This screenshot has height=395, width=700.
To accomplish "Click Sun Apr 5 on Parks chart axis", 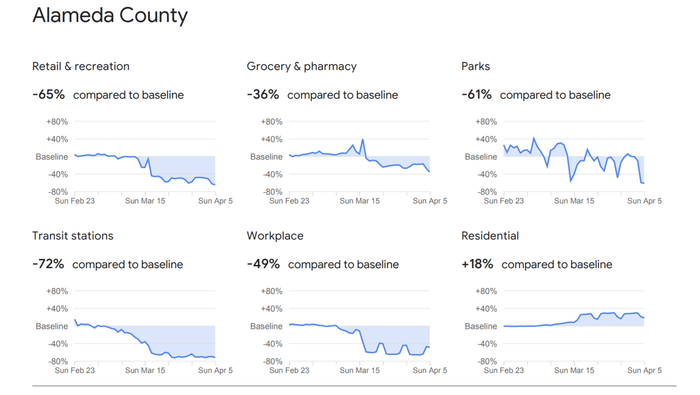I will [644, 201].
